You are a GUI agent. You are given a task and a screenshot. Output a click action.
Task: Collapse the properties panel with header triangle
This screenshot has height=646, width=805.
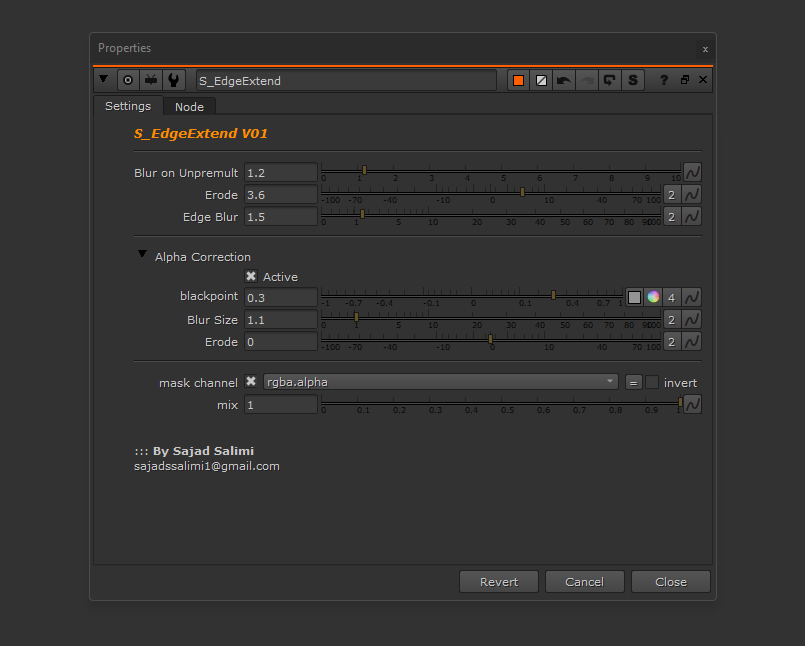104,80
